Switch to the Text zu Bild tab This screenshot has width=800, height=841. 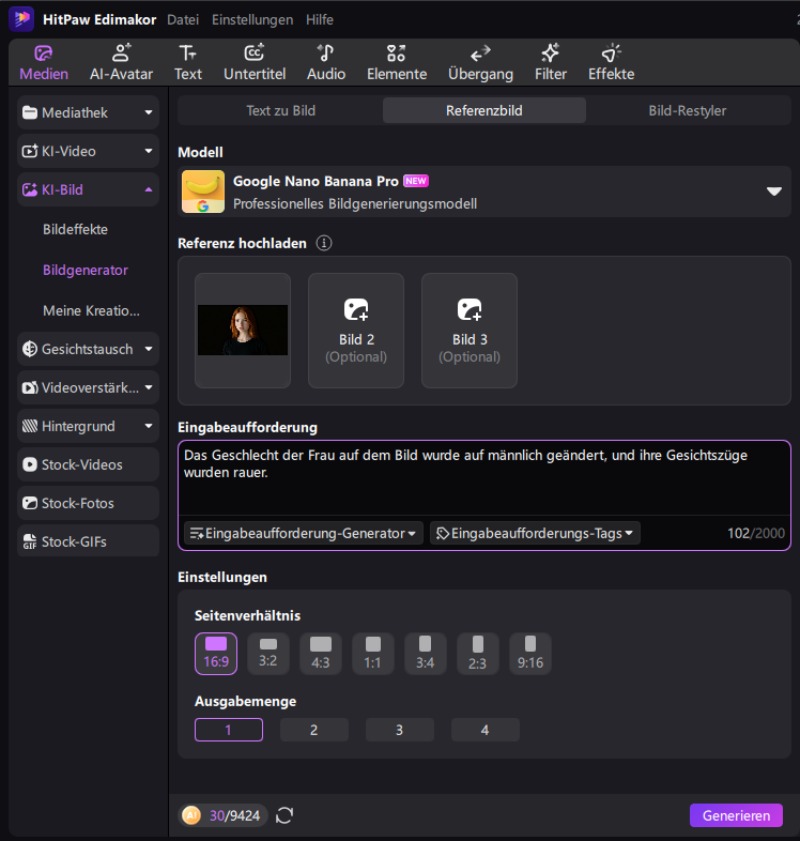coord(280,111)
